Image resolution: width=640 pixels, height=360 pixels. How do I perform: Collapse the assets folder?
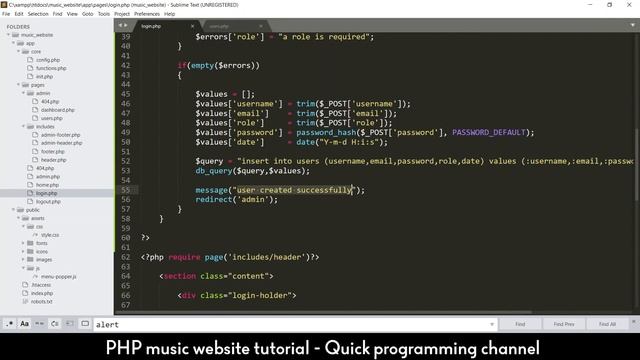click(x=18, y=218)
